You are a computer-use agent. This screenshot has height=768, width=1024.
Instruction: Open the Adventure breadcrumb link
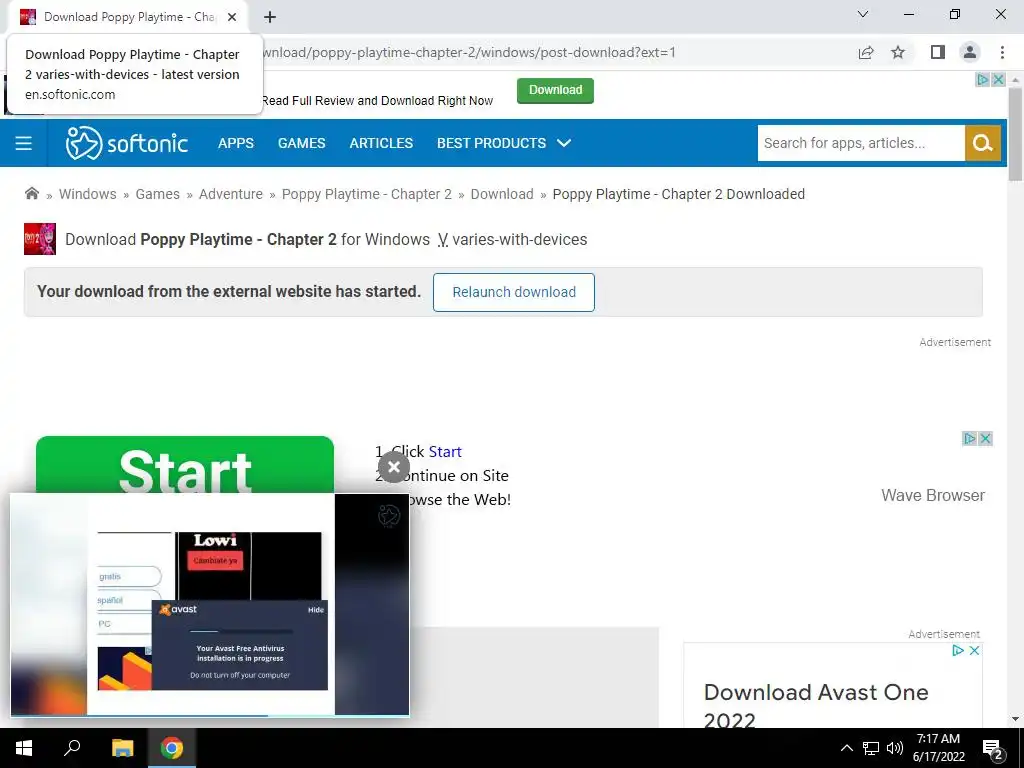231,194
